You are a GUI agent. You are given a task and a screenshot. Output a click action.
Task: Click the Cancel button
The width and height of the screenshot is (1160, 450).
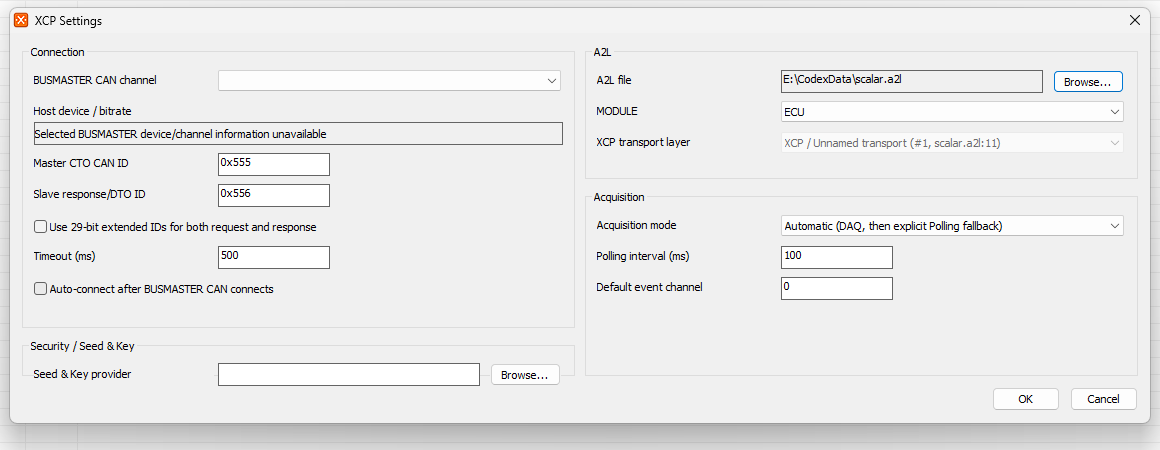[1103, 399]
